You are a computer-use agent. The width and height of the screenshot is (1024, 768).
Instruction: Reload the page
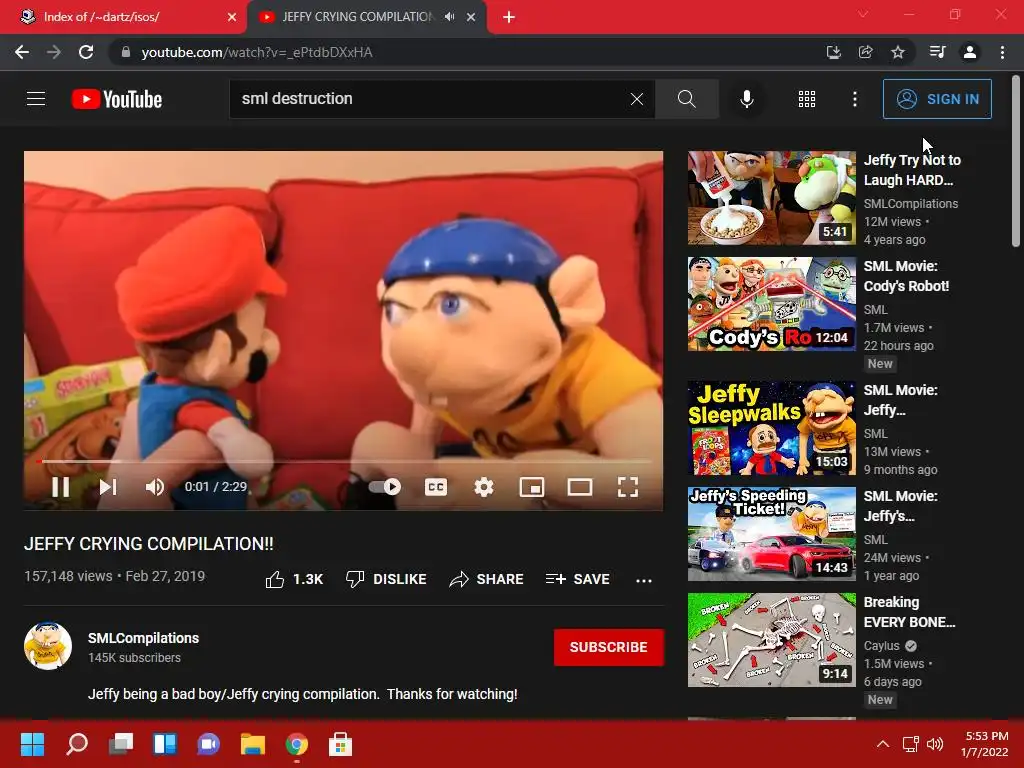point(86,52)
